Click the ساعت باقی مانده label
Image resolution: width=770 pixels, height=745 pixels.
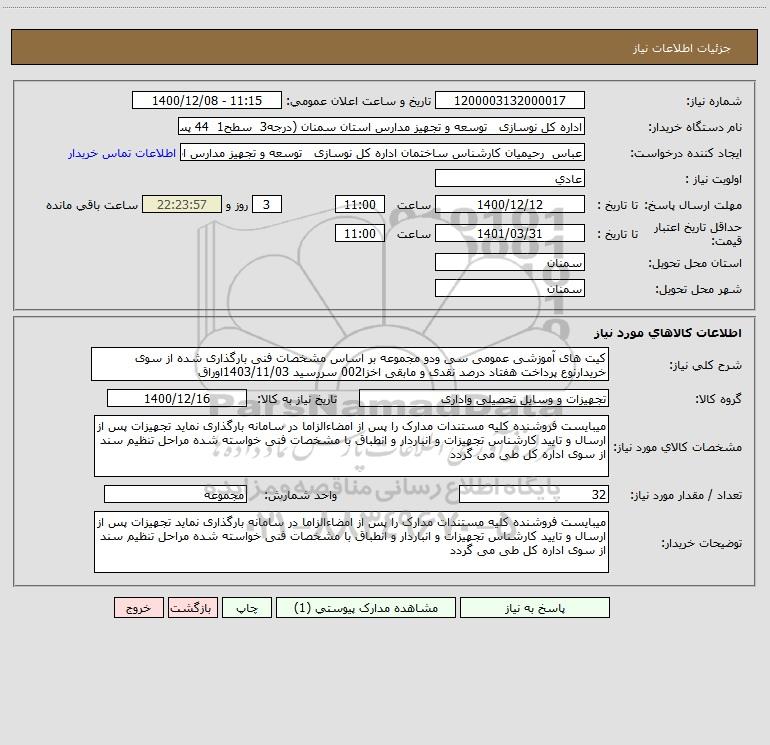point(92,205)
